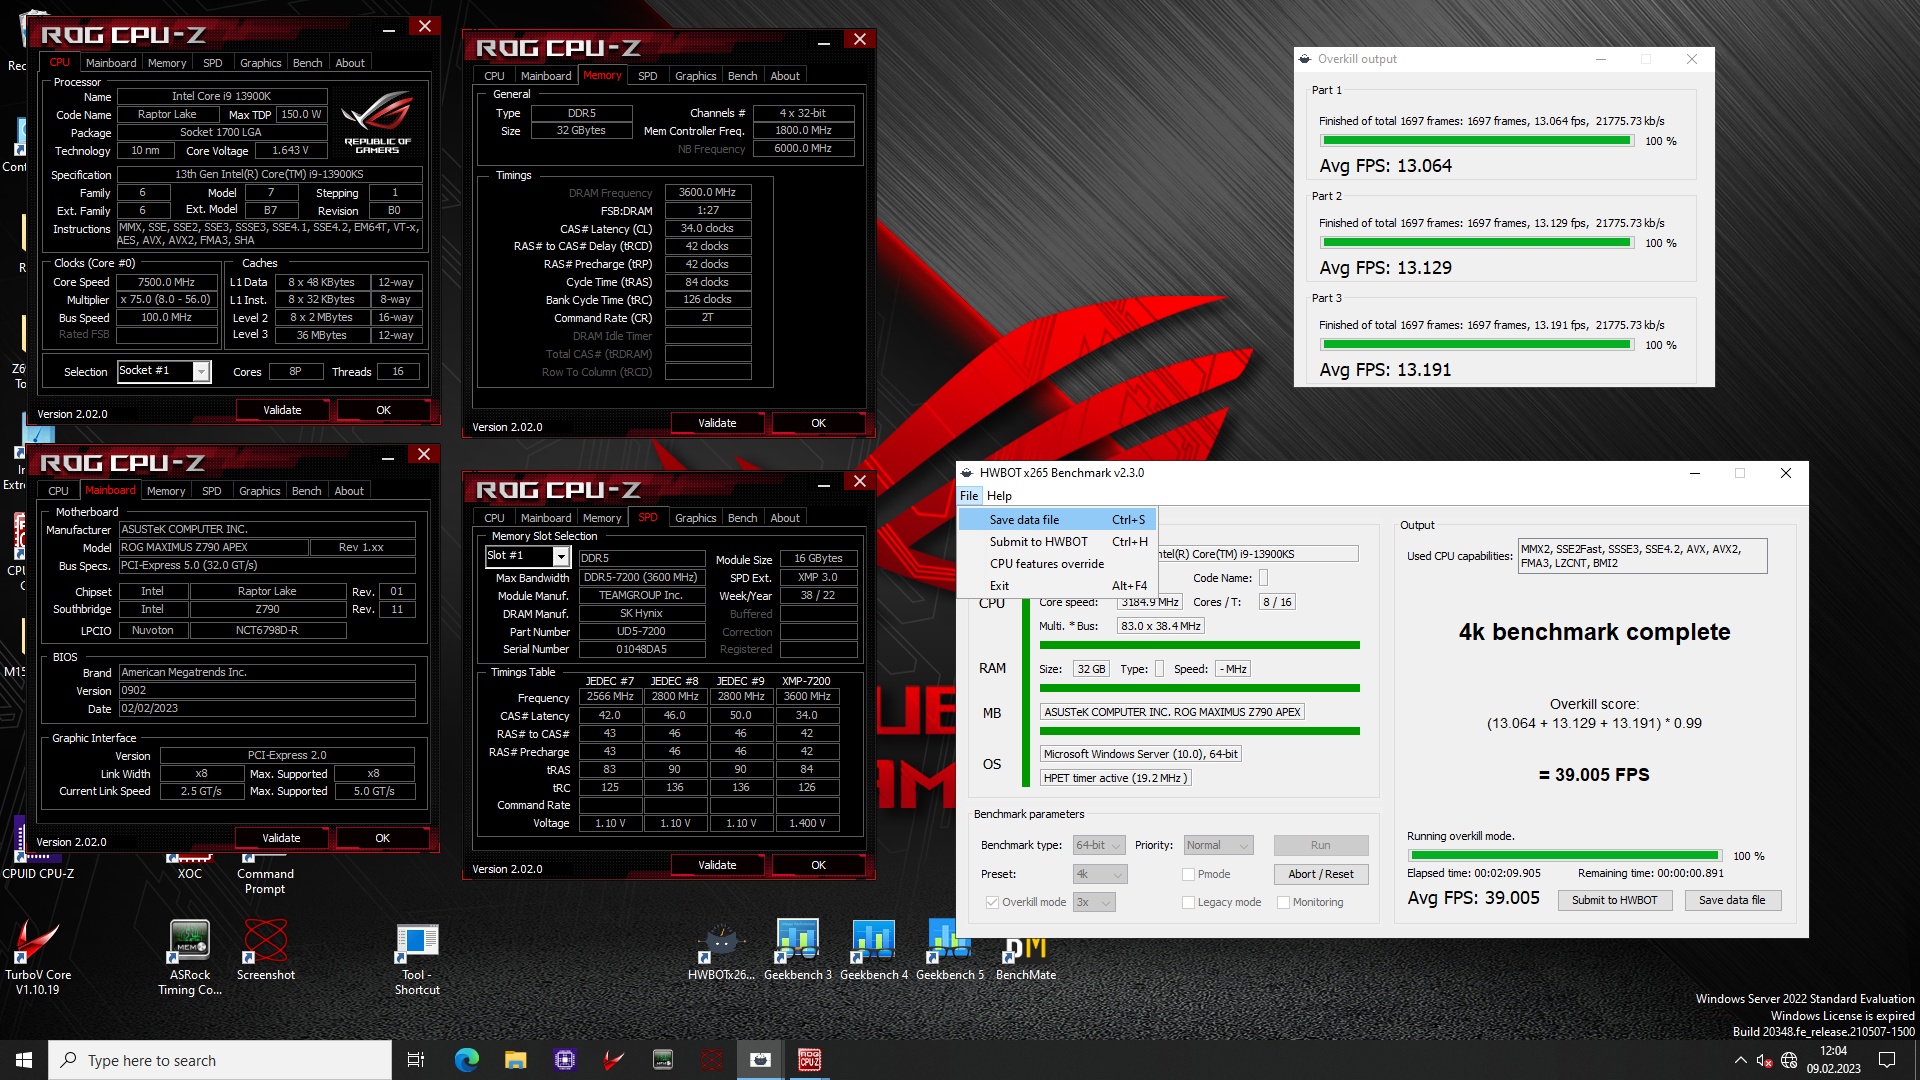Click the TurboV Core taskbar icon
This screenshot has width=1920, height=1080.
pos(613,1060)
